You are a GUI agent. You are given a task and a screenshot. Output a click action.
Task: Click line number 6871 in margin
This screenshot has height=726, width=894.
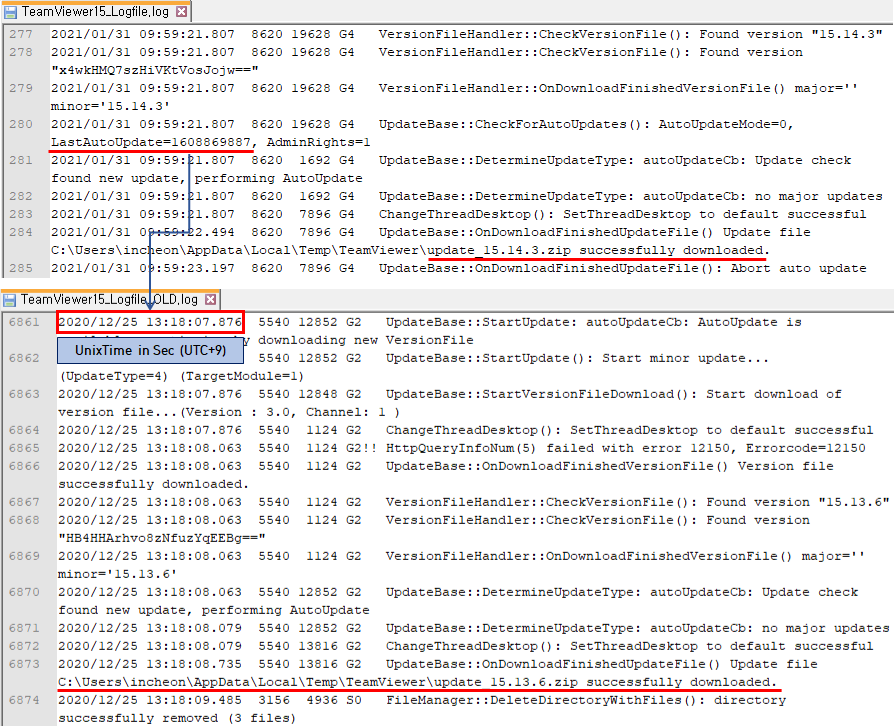[x=25, y=628]
